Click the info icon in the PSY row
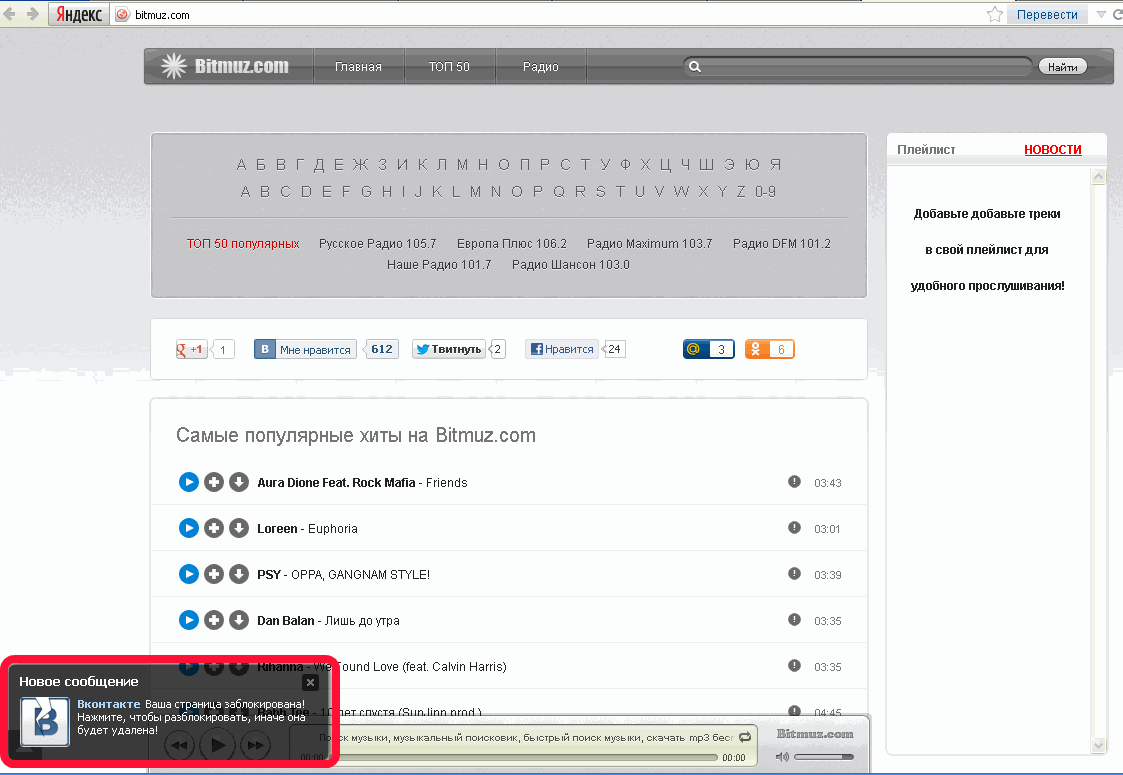 point(794,573)
